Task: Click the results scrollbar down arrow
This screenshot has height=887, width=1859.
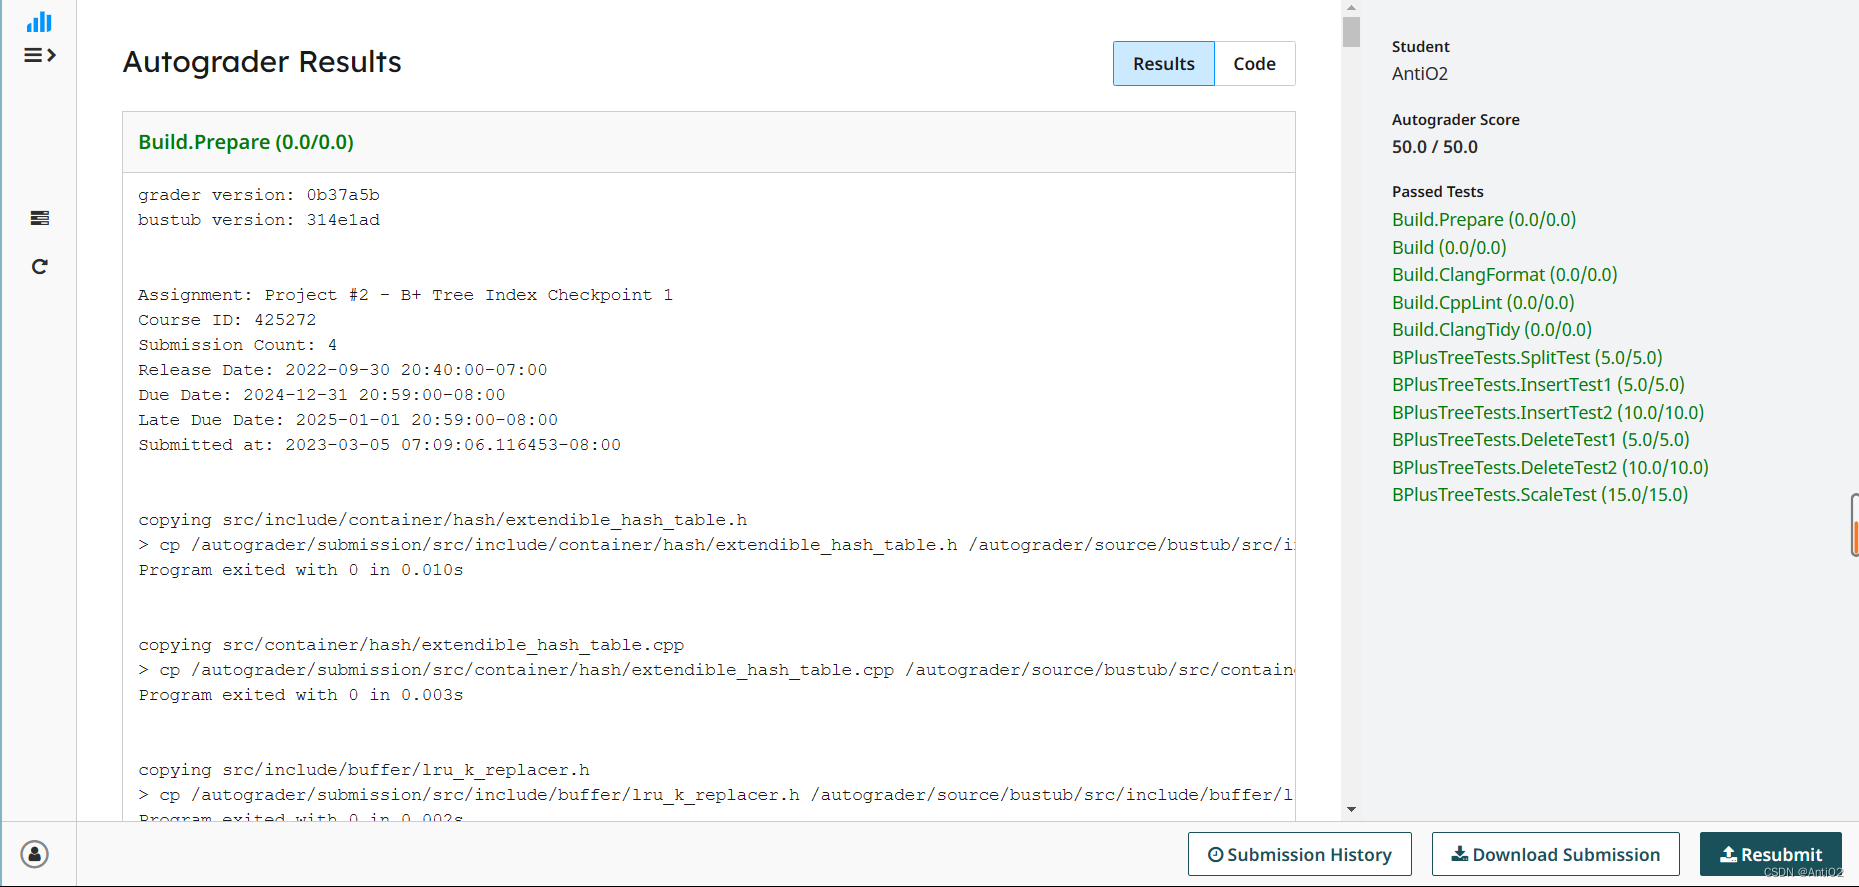Action: (1351, 809)
